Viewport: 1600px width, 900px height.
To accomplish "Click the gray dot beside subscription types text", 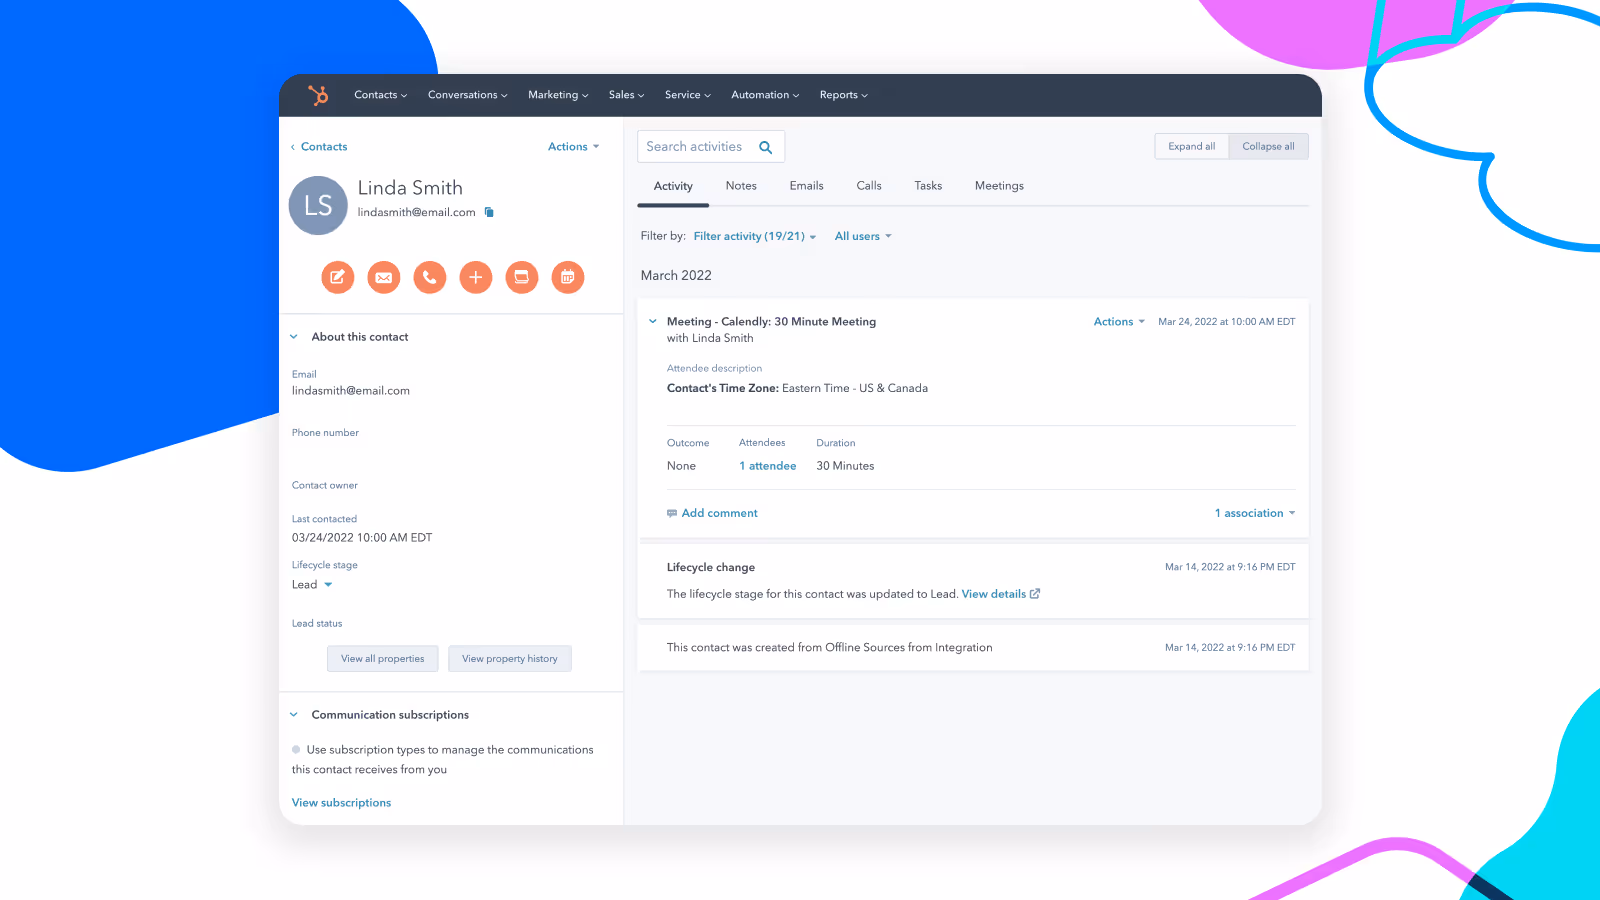I will [x=296, y=749].
